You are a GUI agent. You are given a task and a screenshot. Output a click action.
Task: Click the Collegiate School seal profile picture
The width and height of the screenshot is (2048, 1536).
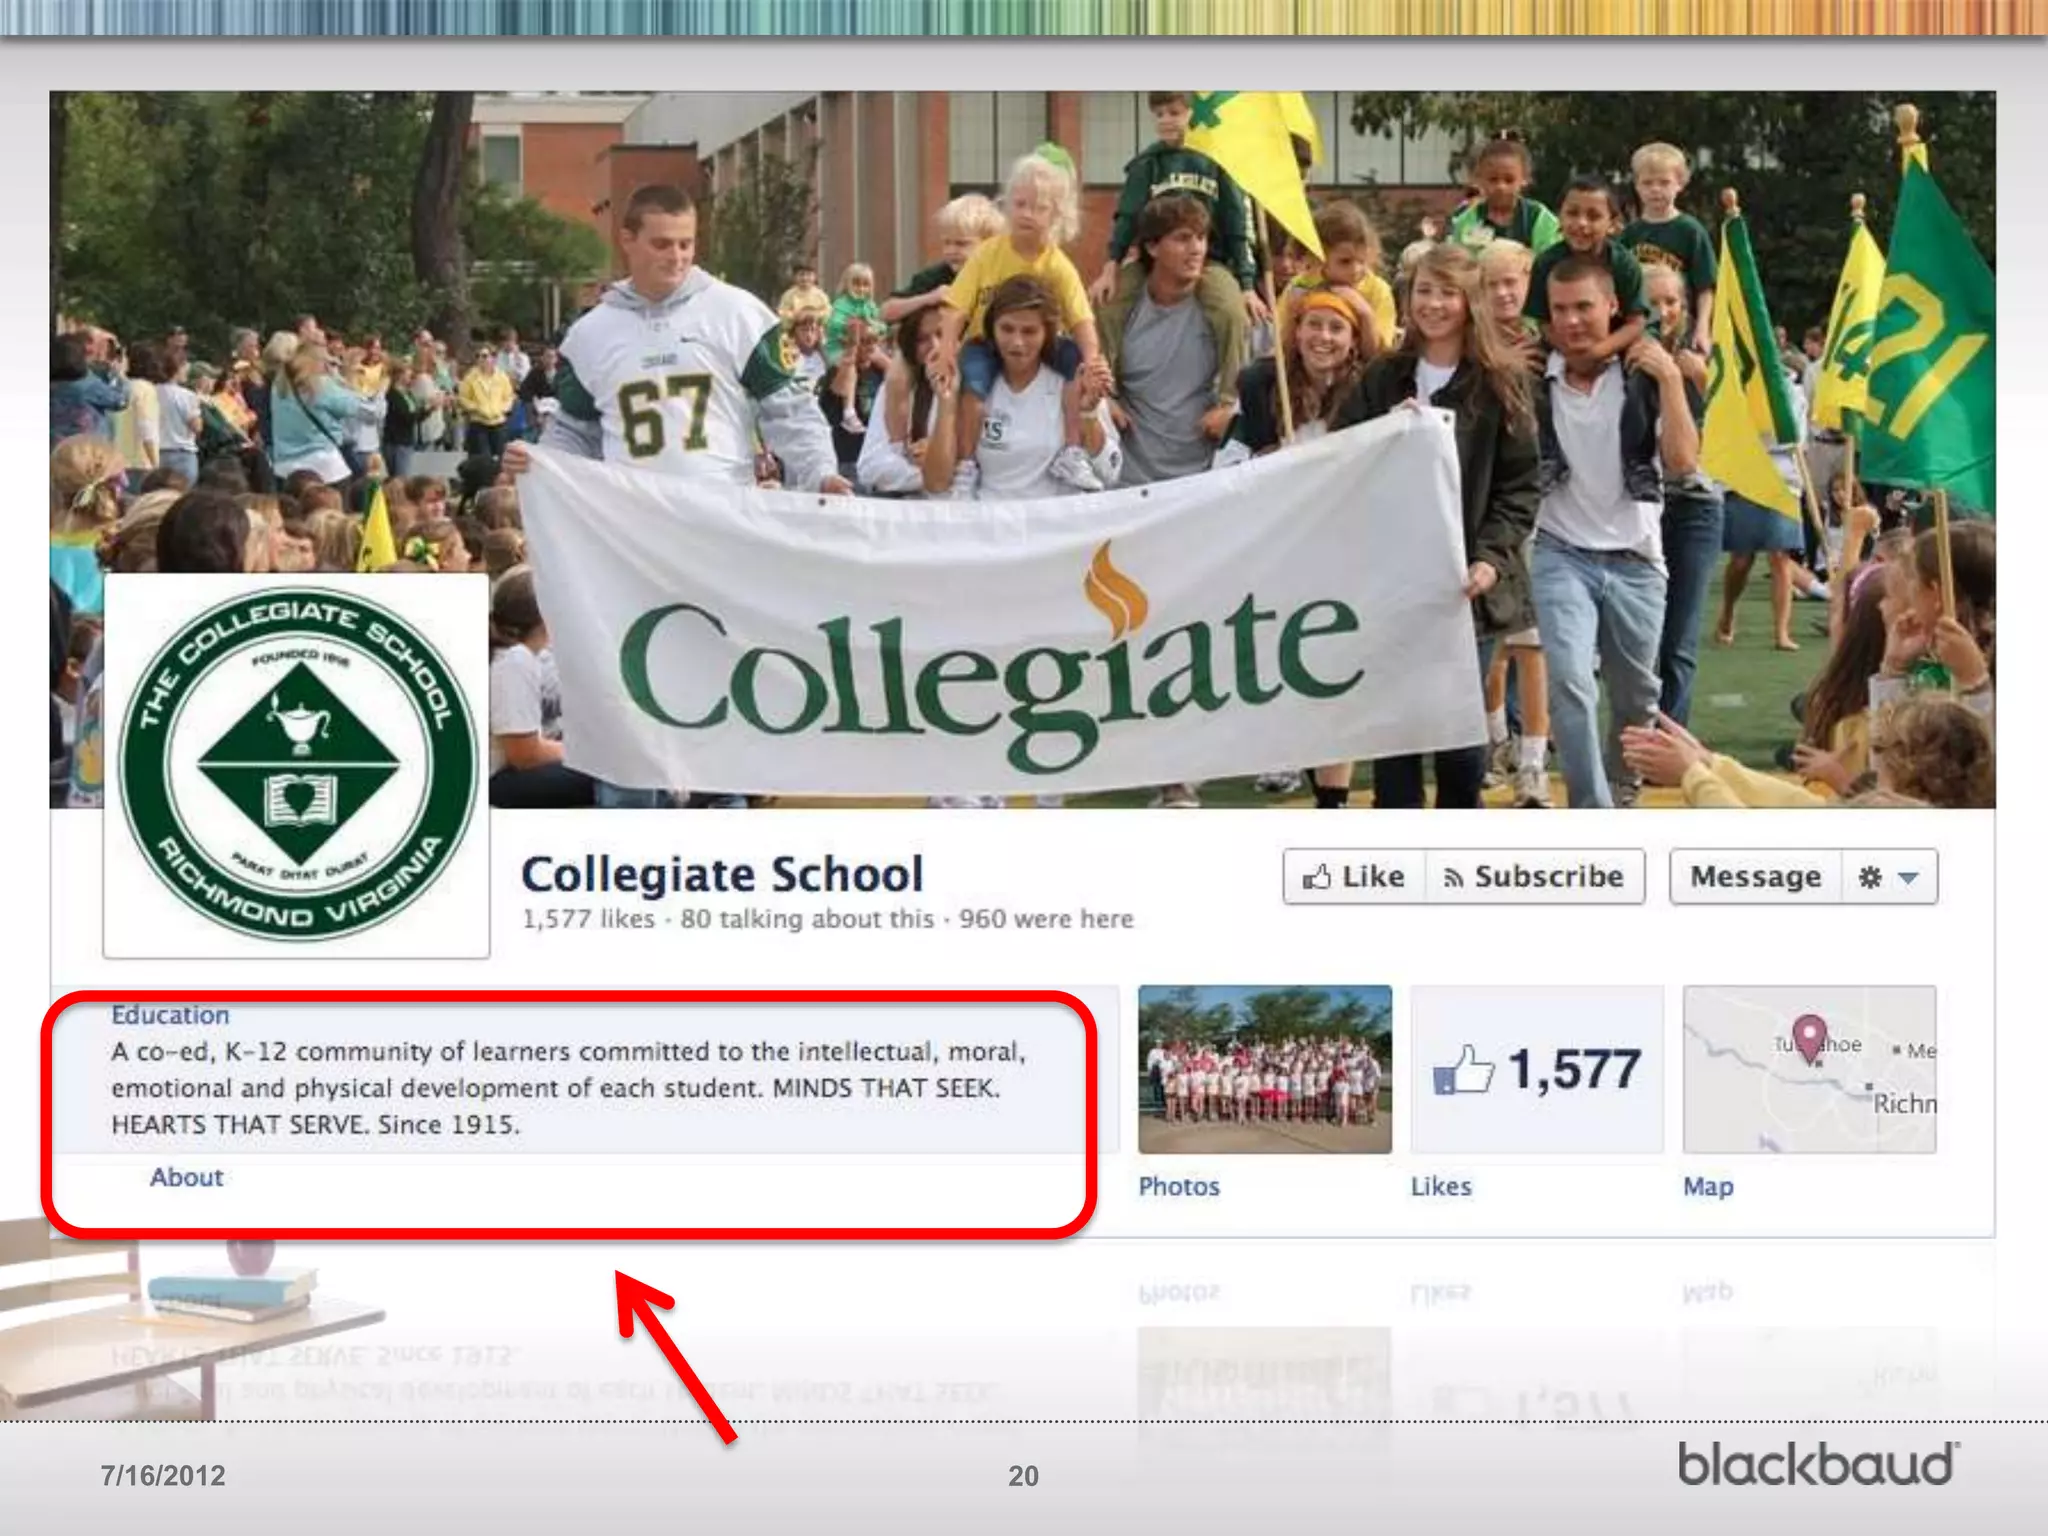pyautogui.click(x=296, y=765)
